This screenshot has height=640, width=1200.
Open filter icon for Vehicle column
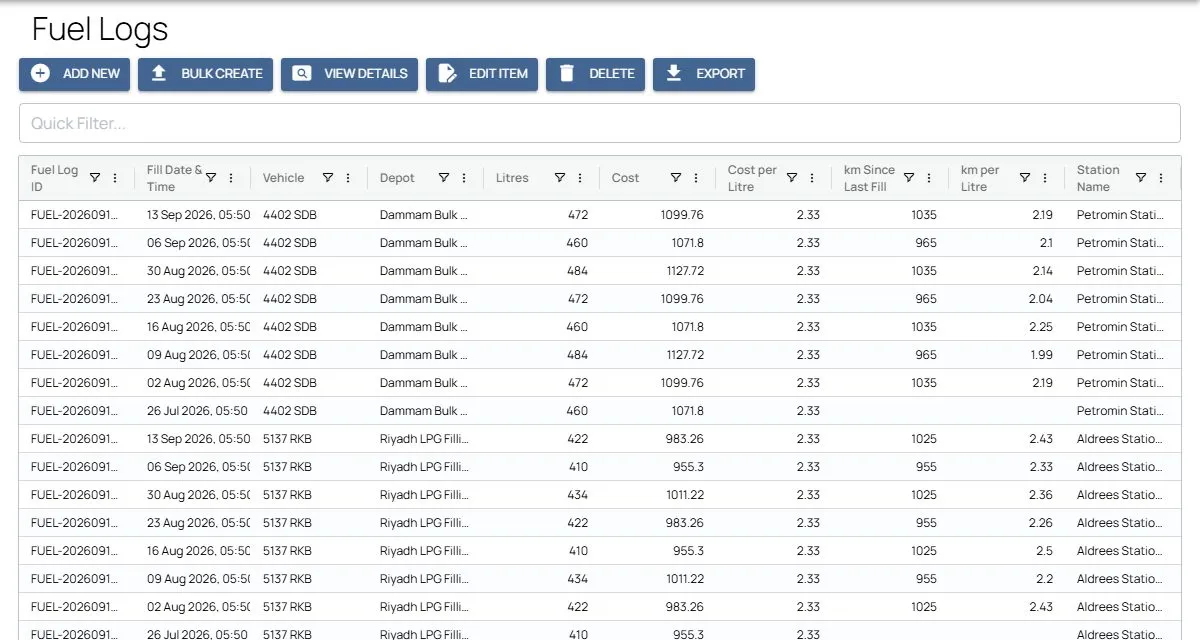[327, 178]
